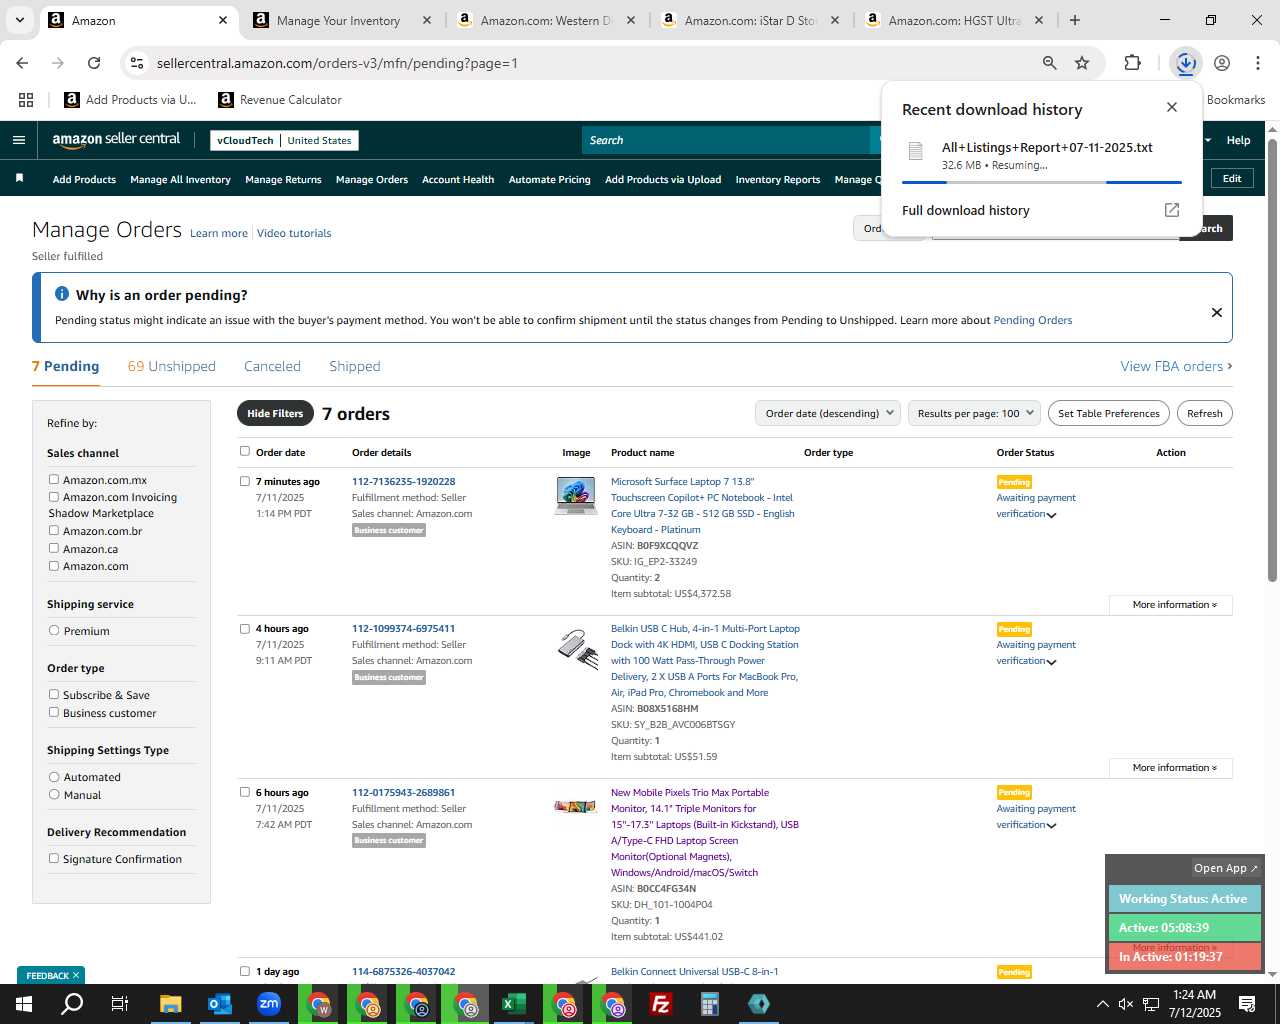Click the bookmark flag icon in navigation bar
Image resolution: width=1280 pixels, height=1024 pixels.
coord(19,178)
